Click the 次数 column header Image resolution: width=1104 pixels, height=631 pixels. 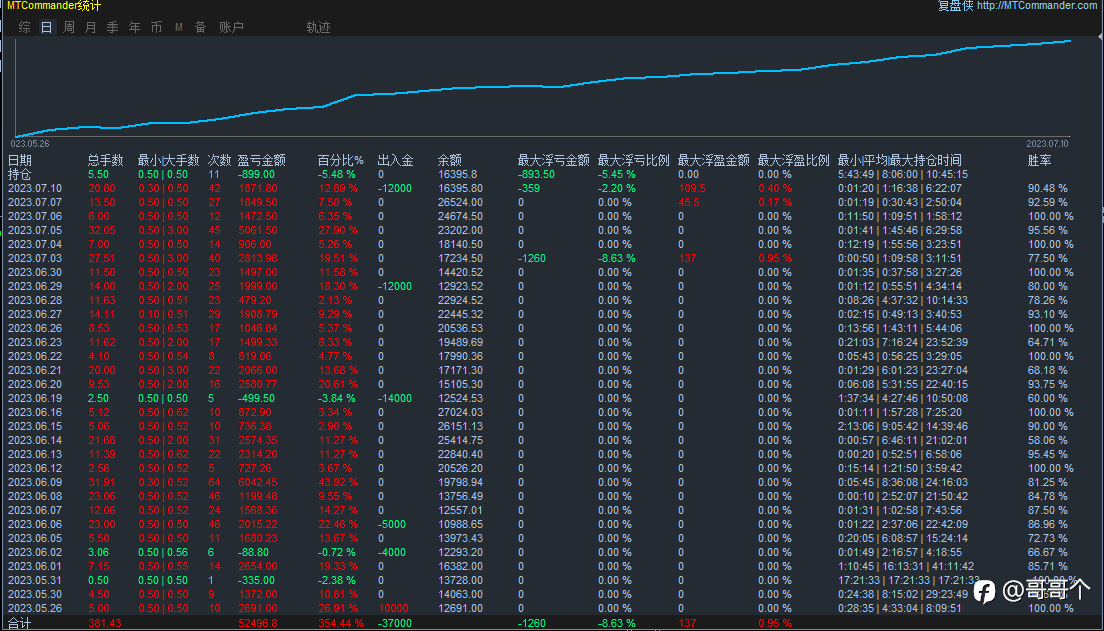pos(220,161)
